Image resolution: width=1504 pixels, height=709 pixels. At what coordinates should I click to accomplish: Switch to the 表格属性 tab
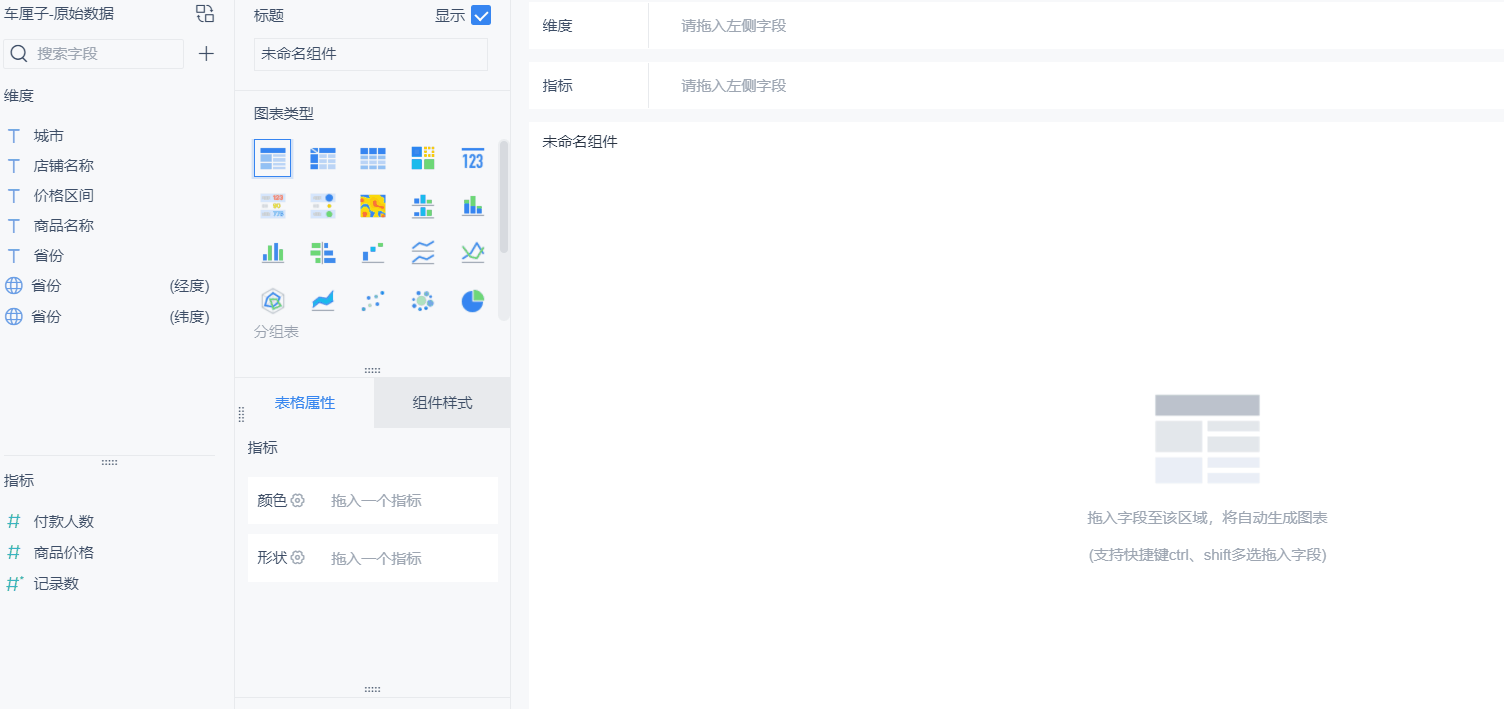point(304,402)
